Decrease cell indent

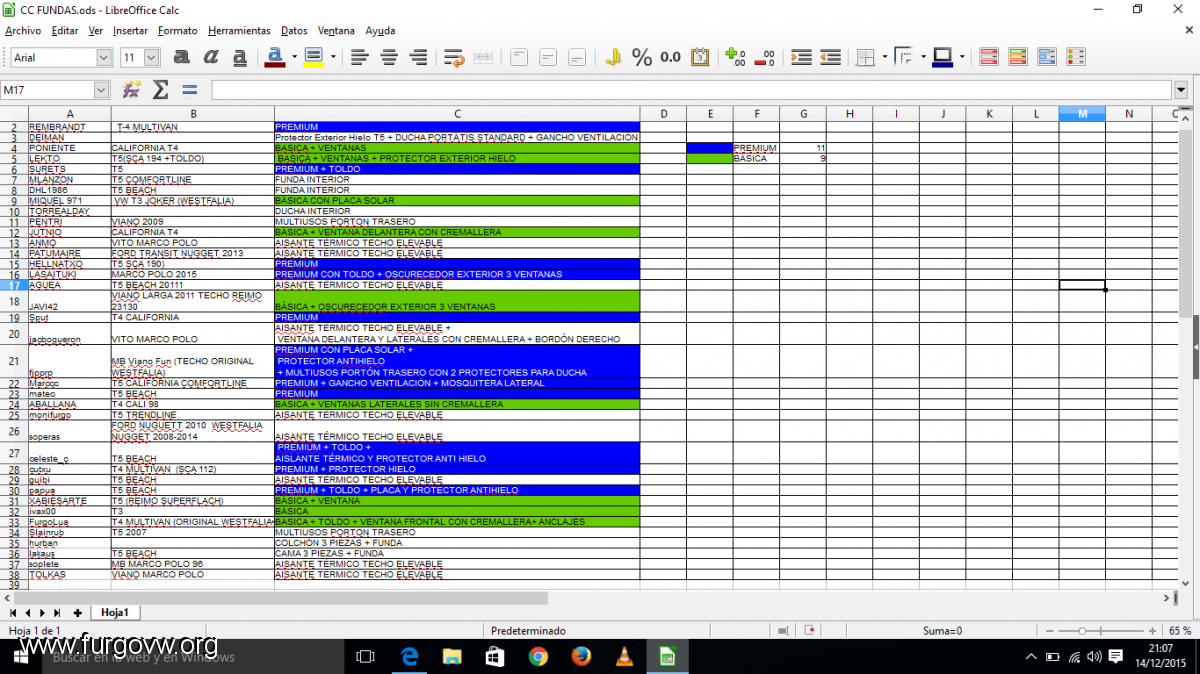tap(830, 57)
